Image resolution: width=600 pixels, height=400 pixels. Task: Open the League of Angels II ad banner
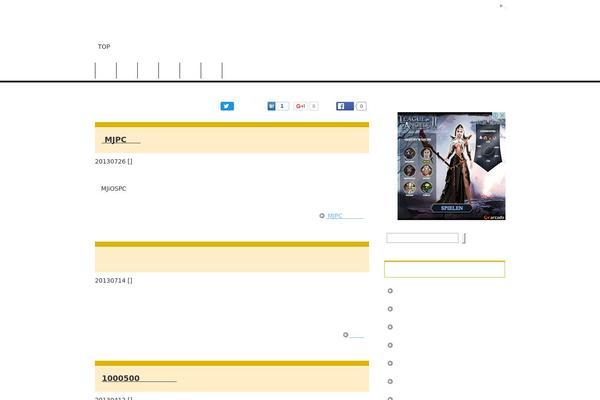[452, 166]
